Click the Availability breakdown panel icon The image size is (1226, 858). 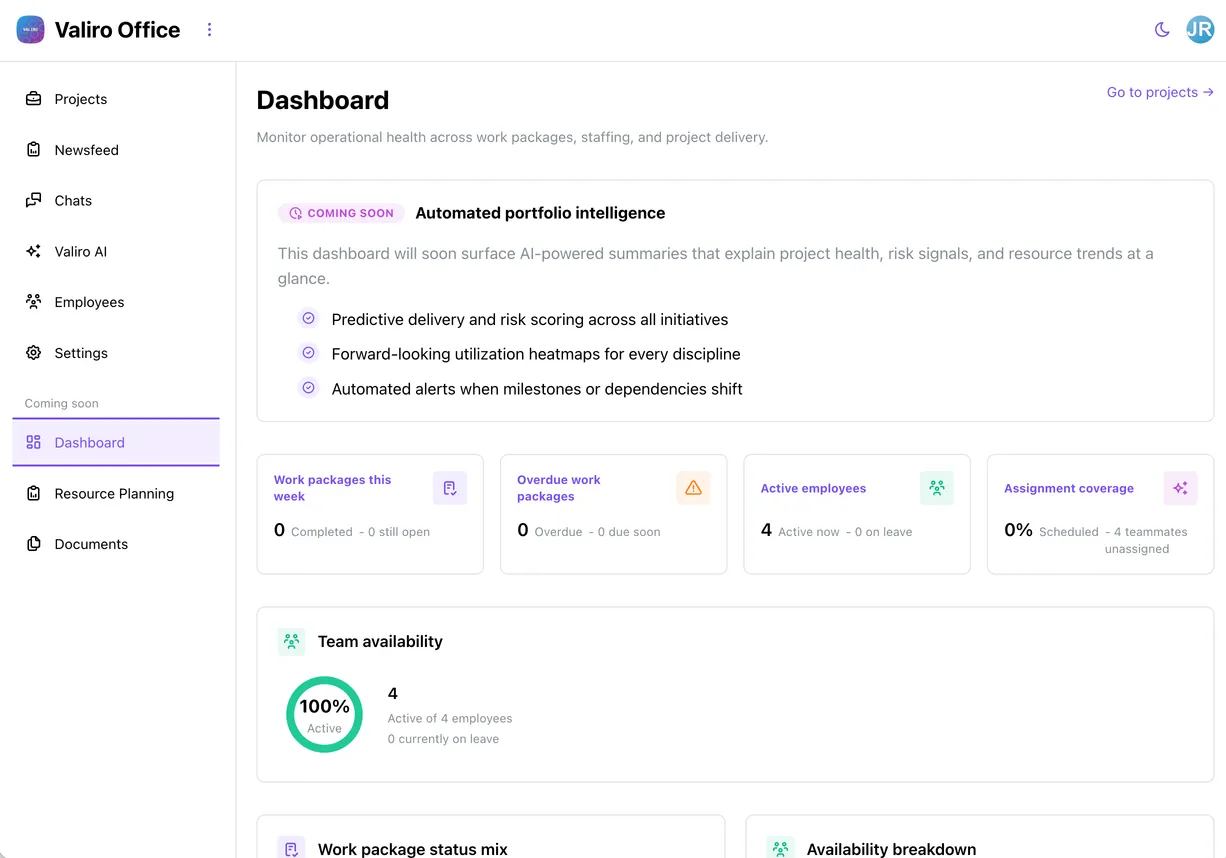779,848
